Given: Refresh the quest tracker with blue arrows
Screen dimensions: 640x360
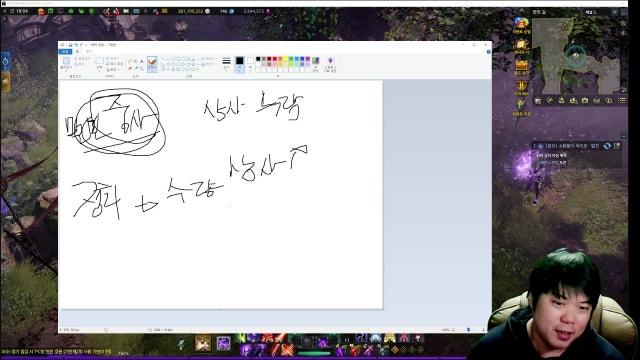Looking at the screenshot, I should 607,146.
